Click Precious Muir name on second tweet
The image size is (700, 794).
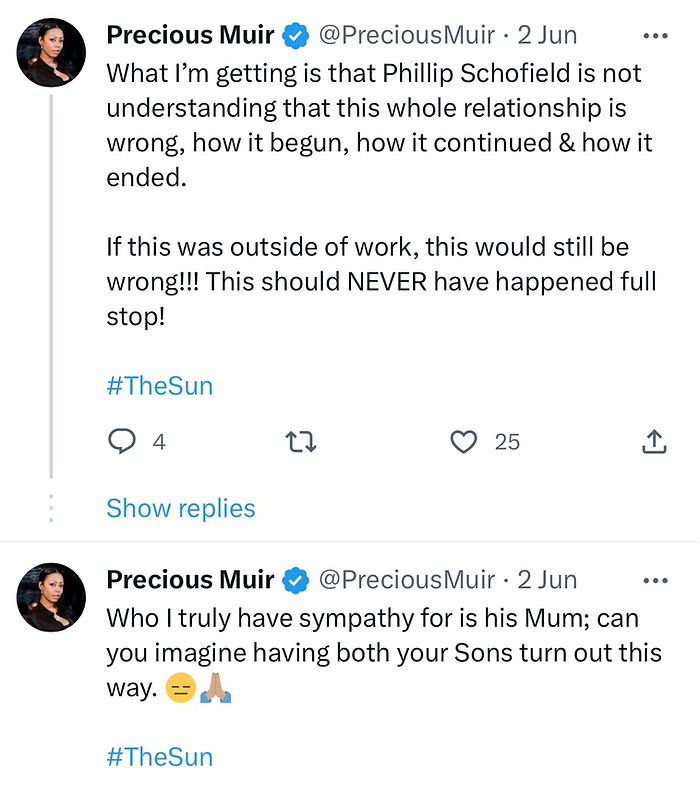click(190, 580)
